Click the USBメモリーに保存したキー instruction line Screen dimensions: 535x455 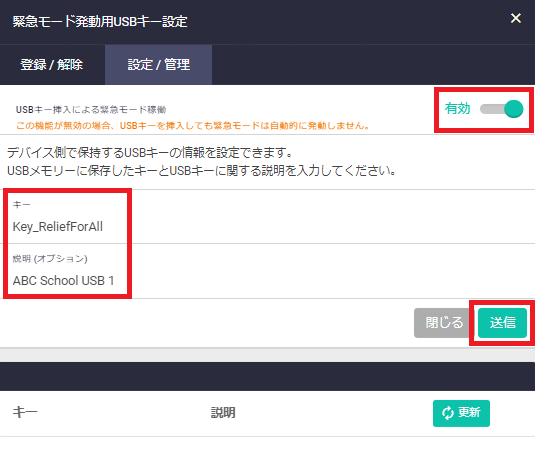tap(202, 170)
